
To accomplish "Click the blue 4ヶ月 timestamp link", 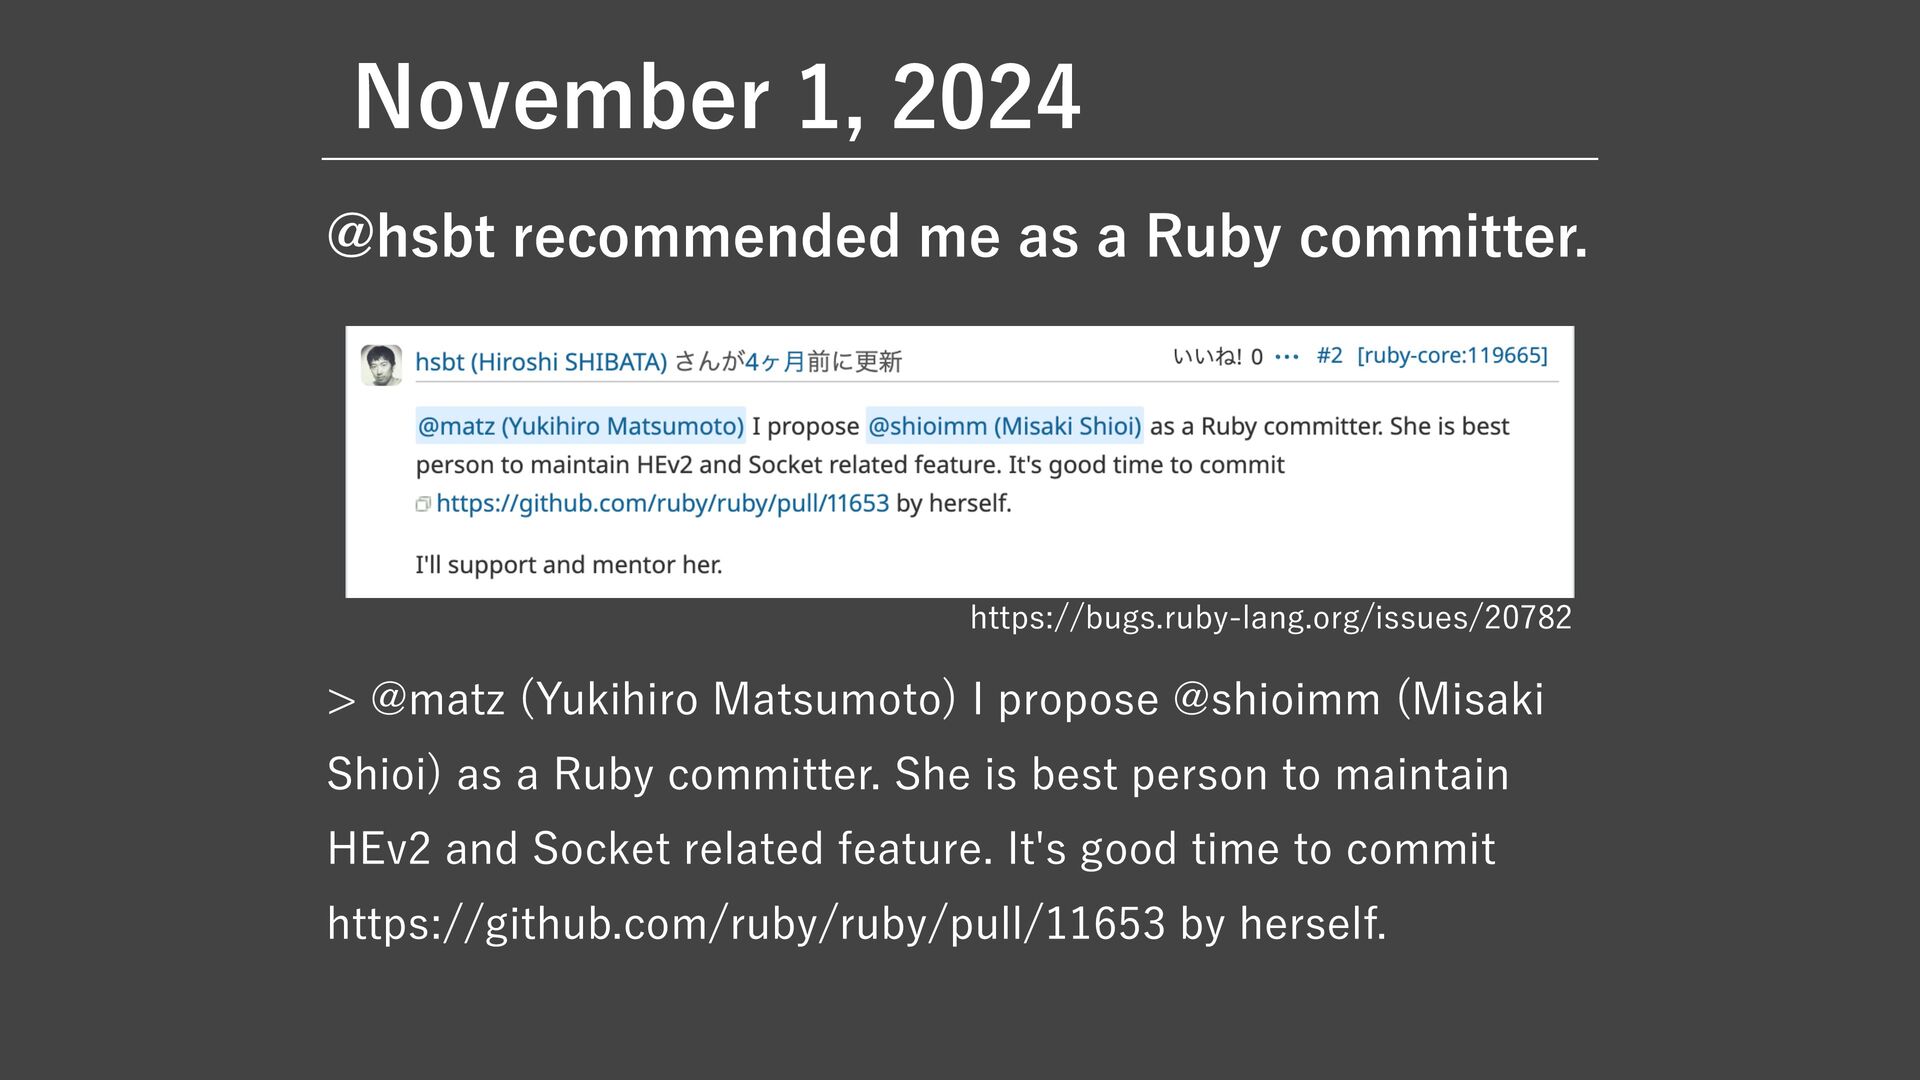I will (x=775, y=362).
